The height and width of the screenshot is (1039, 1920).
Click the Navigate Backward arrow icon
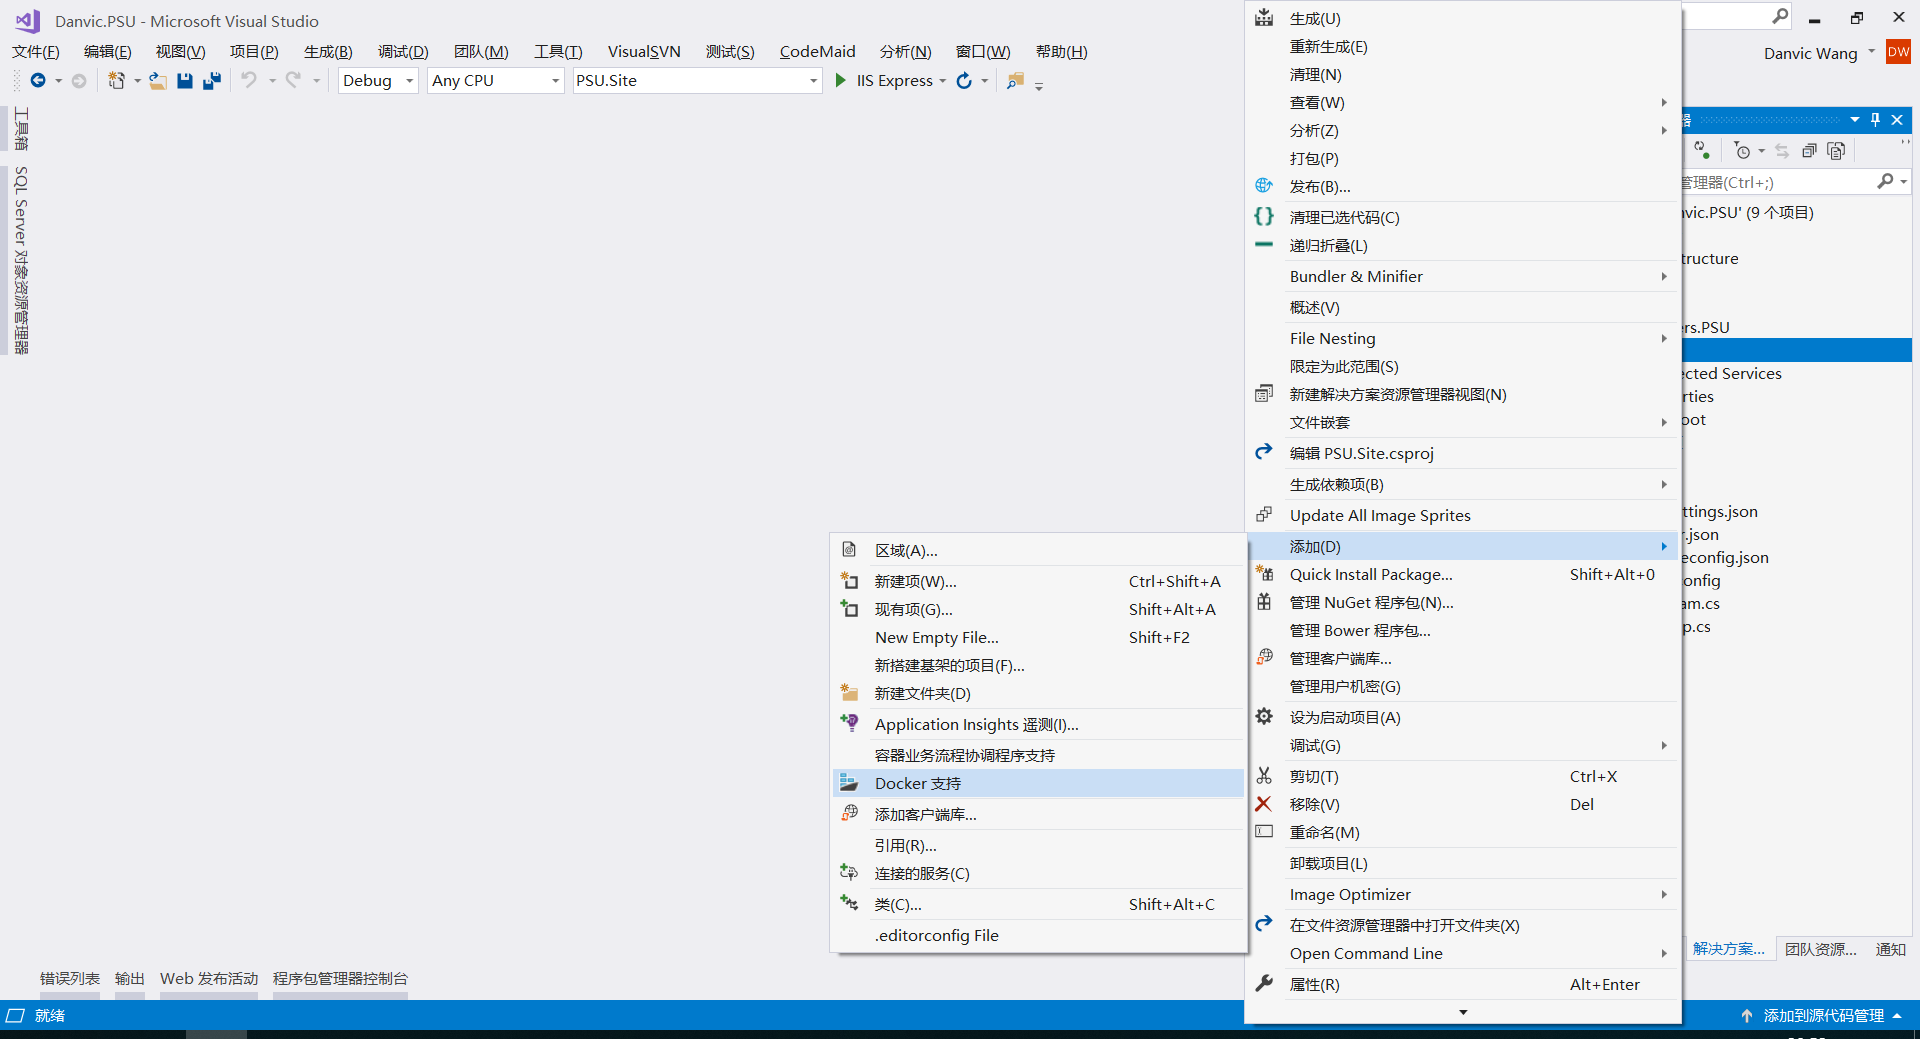38,80
